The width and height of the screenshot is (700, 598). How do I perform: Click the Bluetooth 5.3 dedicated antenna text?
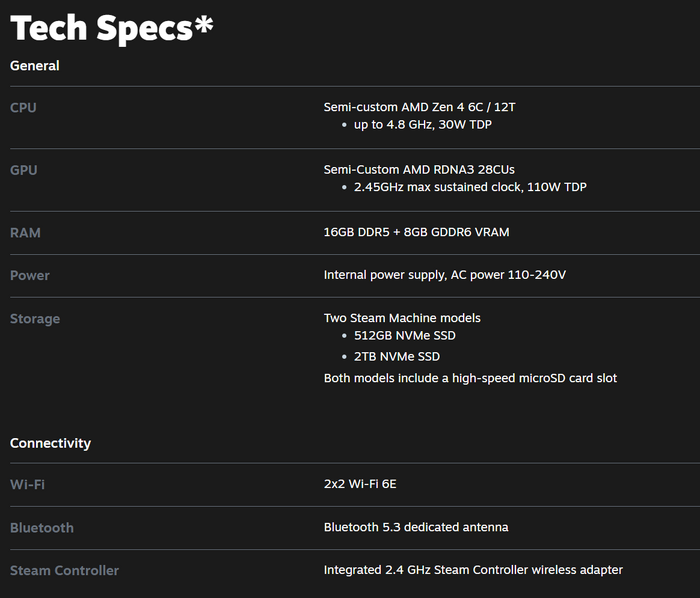point(416,527)
